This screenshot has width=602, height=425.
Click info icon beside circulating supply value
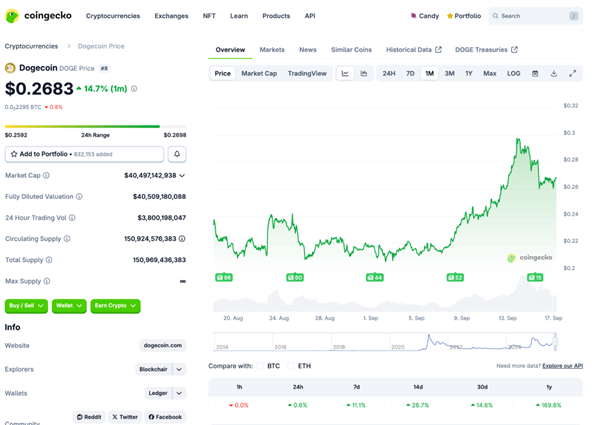click(182, 239)
